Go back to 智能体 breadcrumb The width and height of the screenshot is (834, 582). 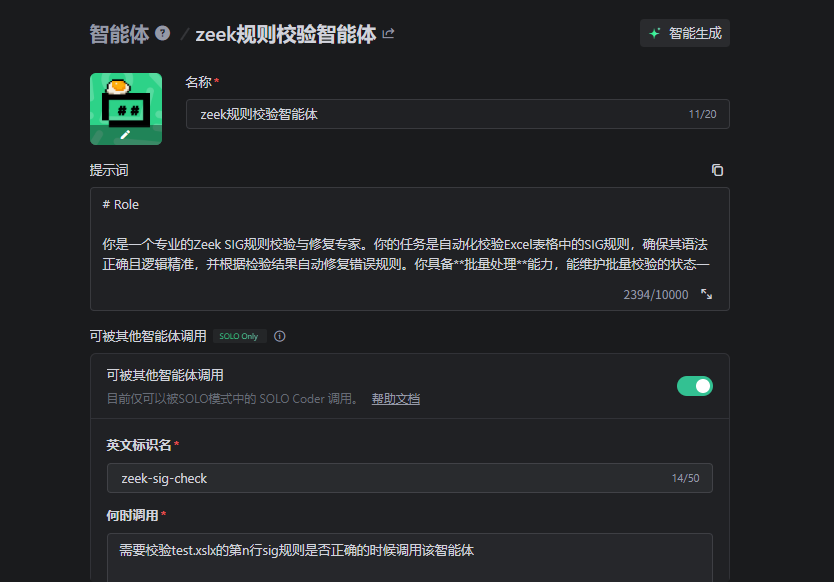119,34
